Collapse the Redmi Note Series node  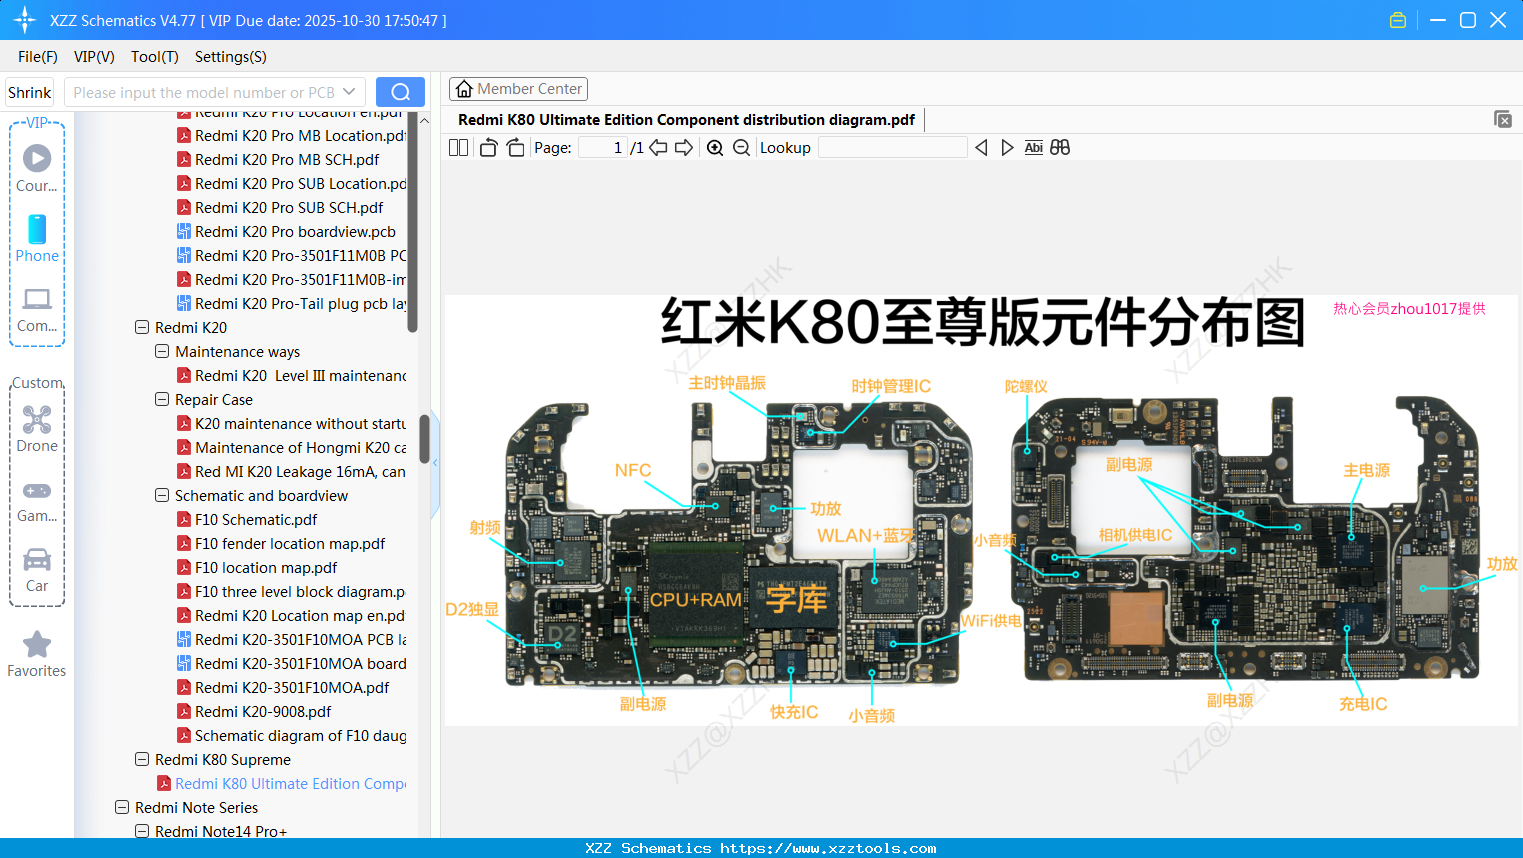121,807
